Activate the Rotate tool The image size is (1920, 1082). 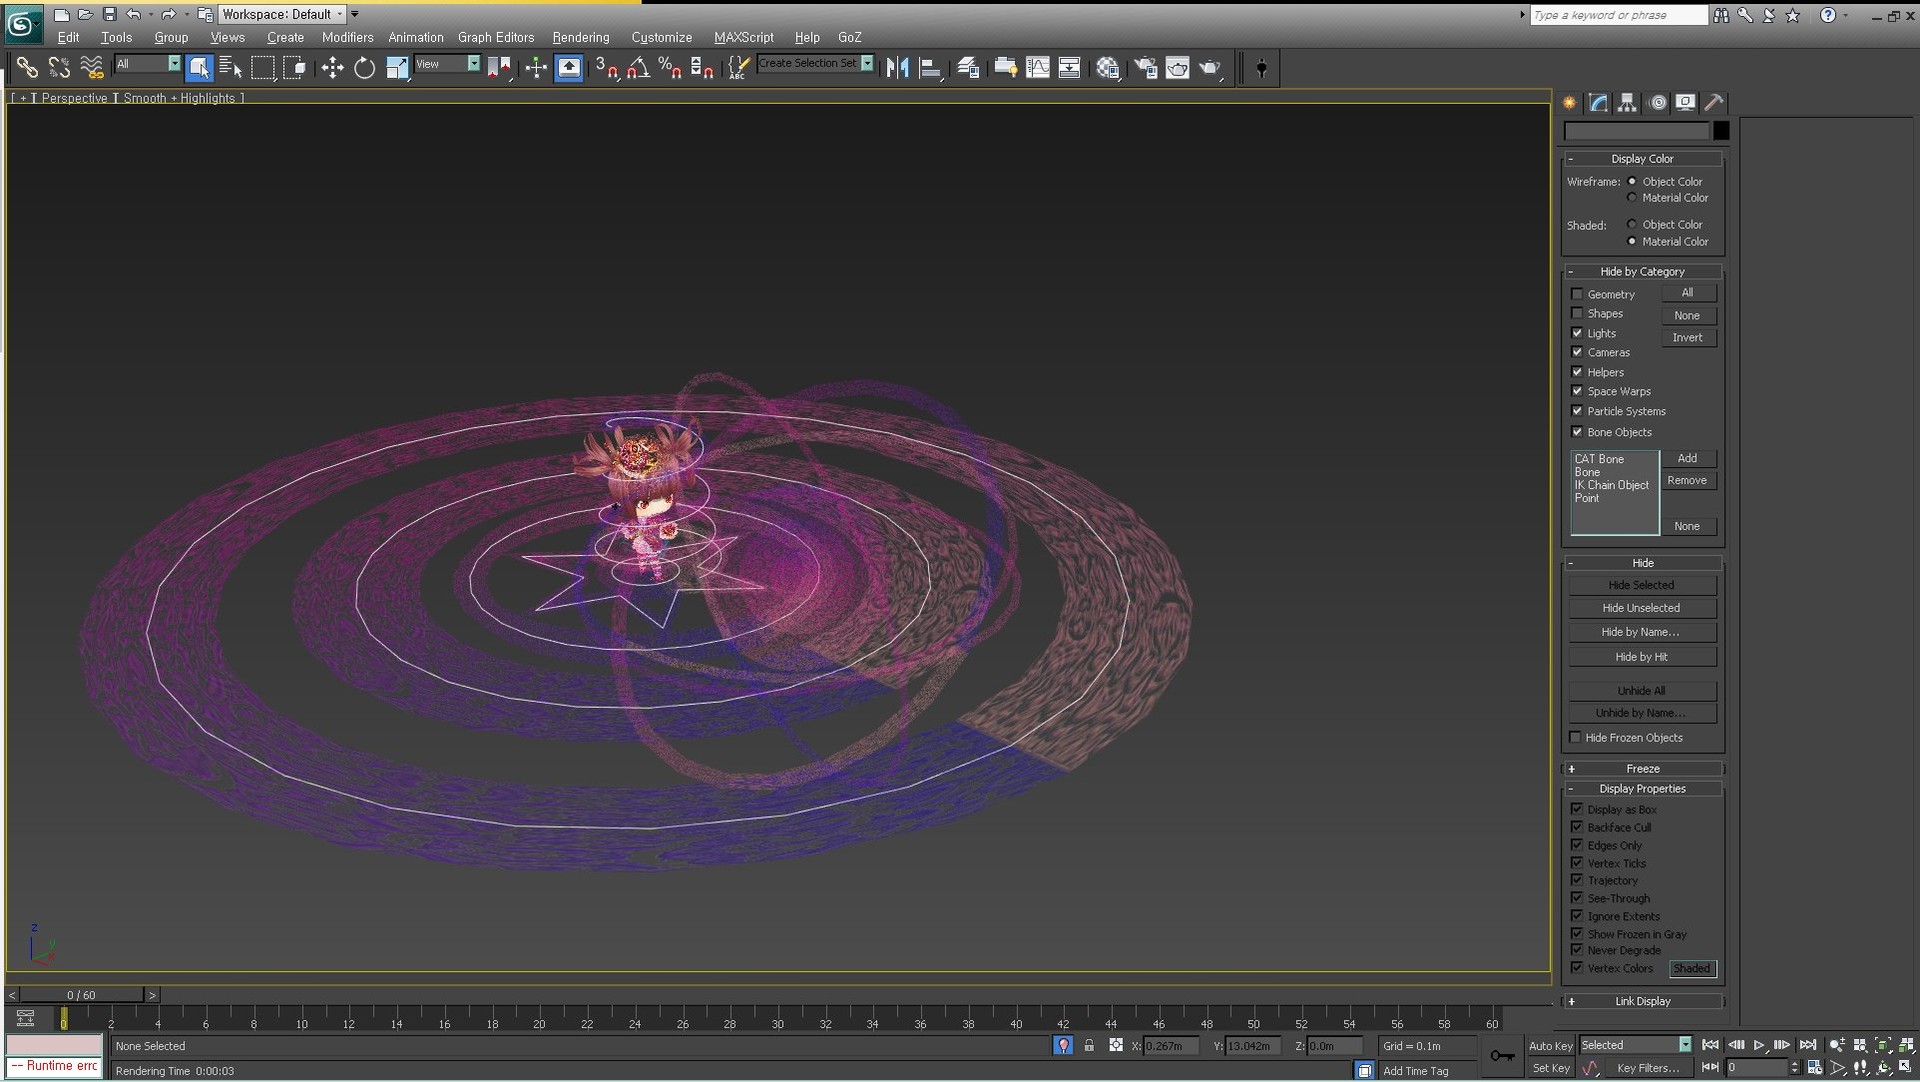tap(364, 68)
